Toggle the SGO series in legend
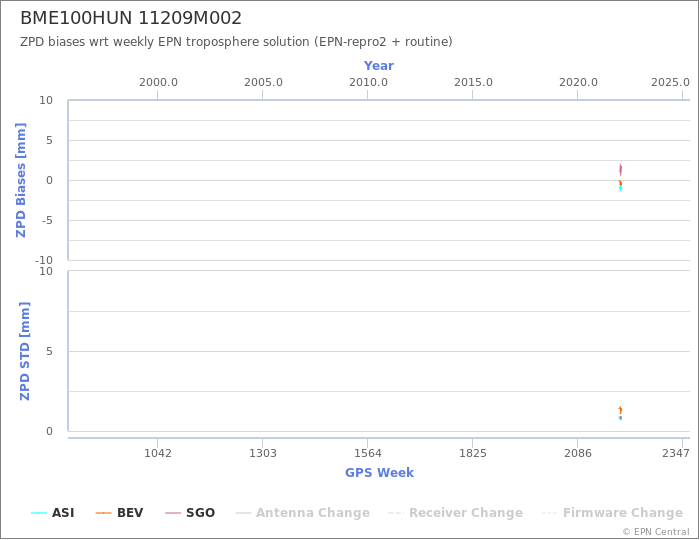700x540 pixels. 190,513
